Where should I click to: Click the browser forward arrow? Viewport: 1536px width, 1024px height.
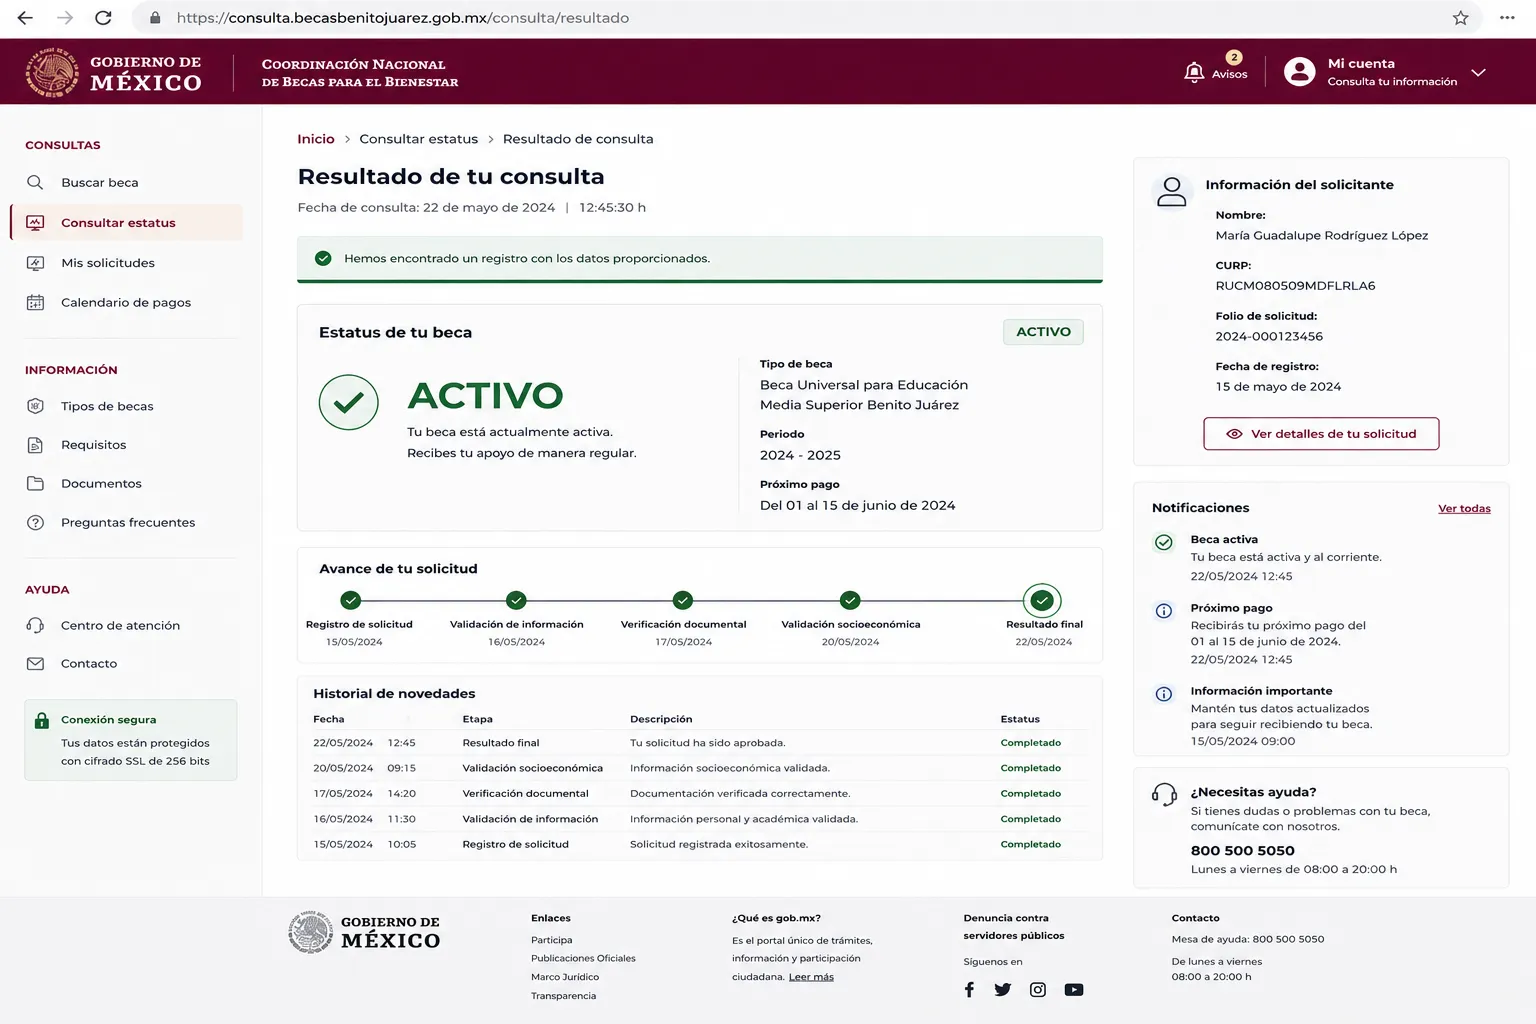[x=65, y=18]
